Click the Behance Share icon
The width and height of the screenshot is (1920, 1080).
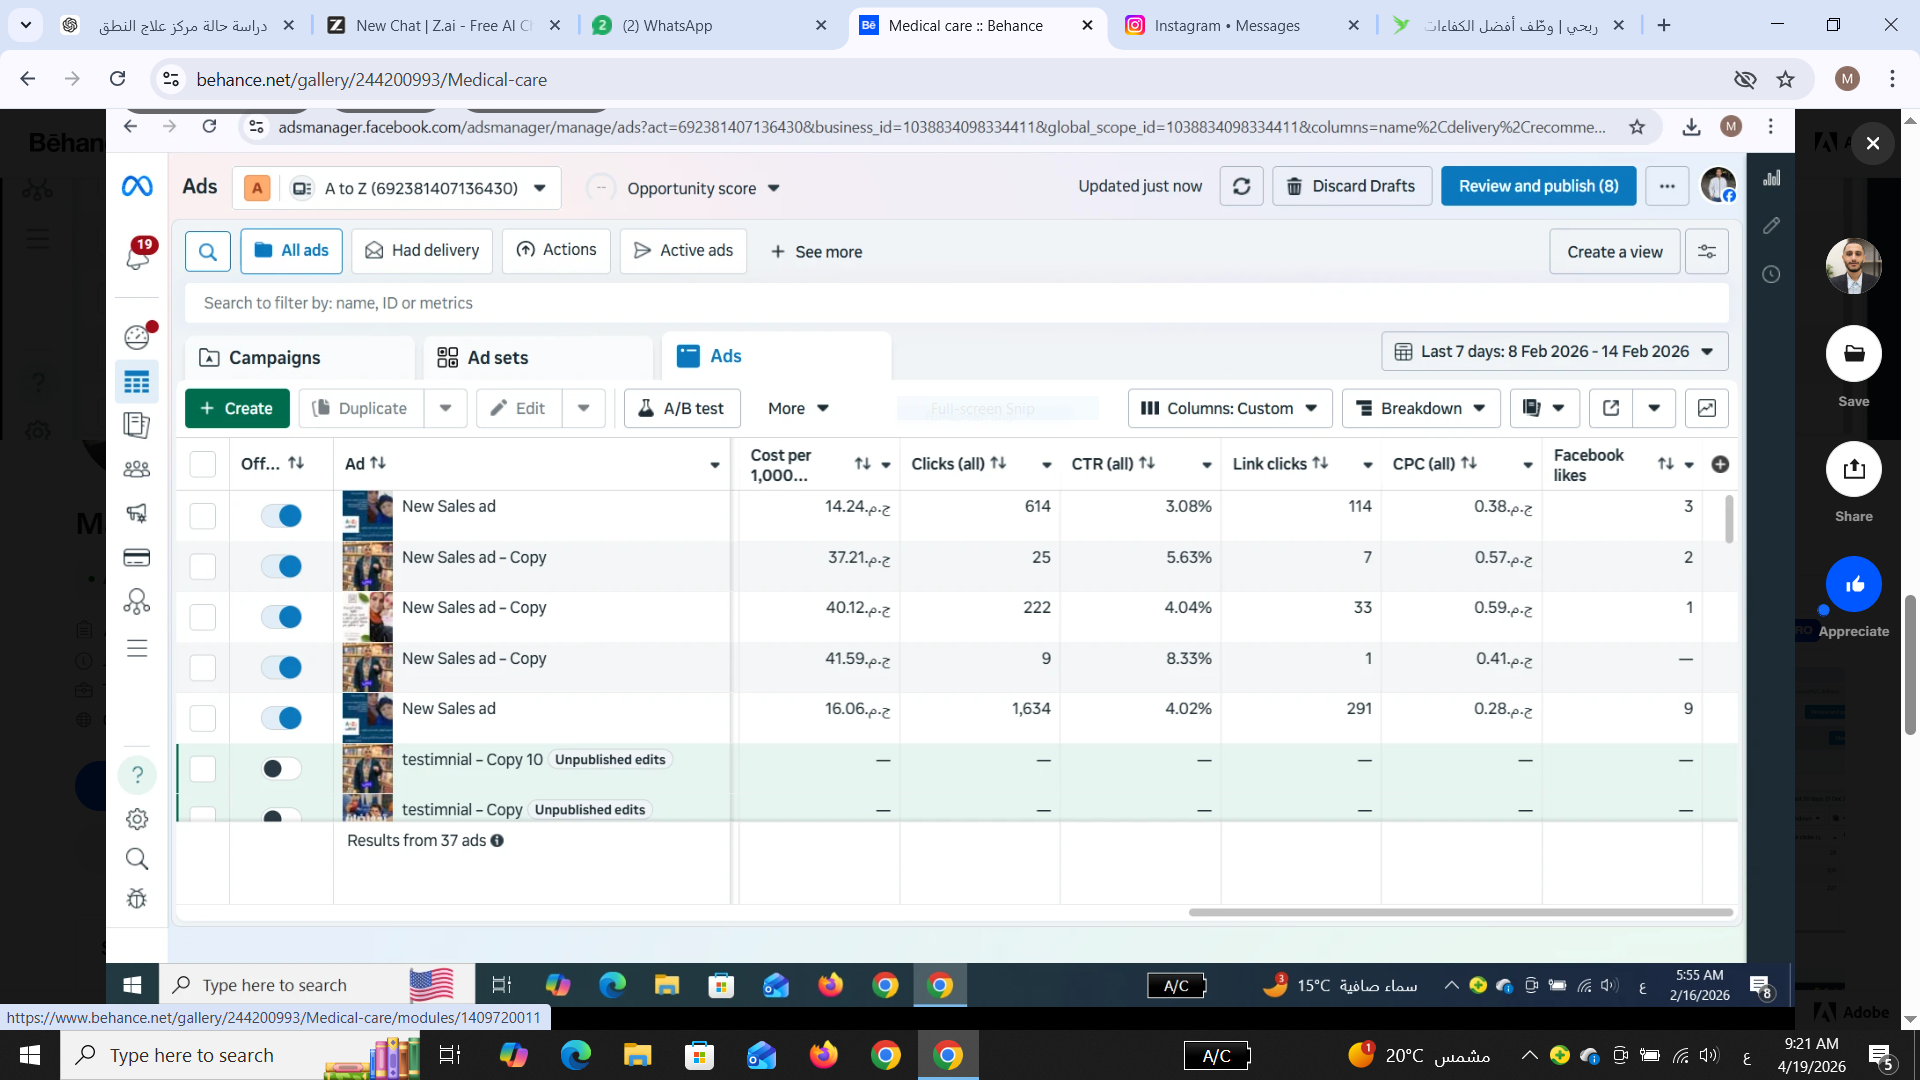pos(1853,469)
